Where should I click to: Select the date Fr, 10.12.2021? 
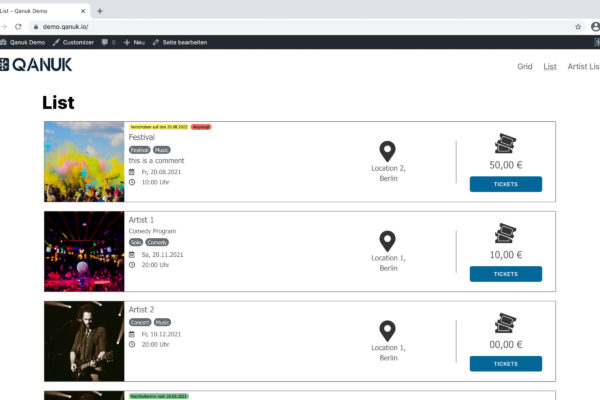tap(161, 334)
